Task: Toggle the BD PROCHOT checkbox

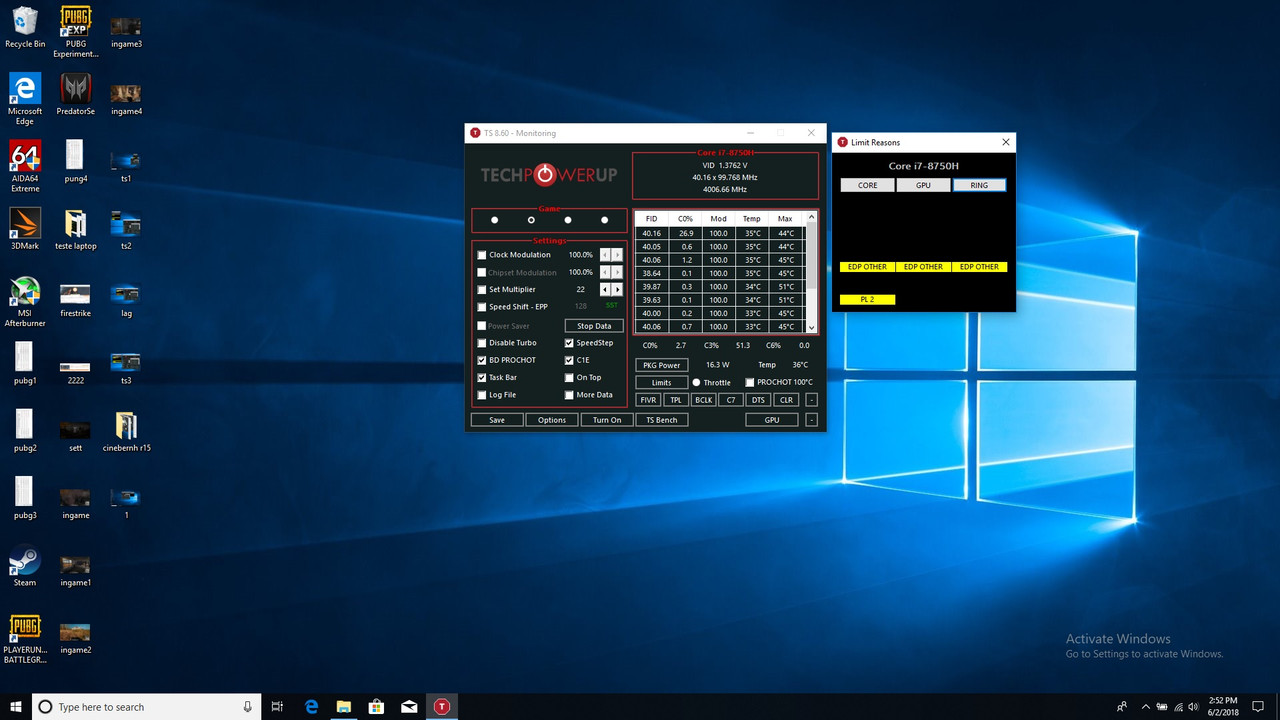Action: pos(482,360)
